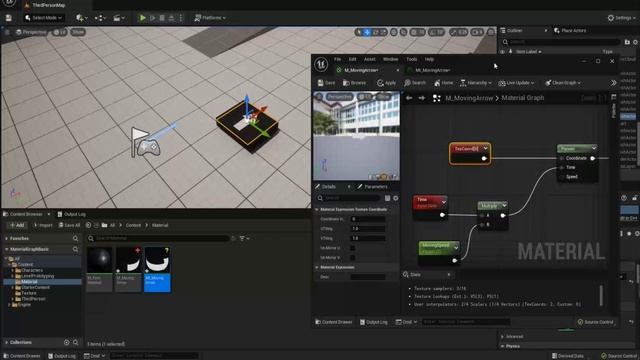Collapse the Multiply node using its chevron
640x360 pixels.
point(504,205)
